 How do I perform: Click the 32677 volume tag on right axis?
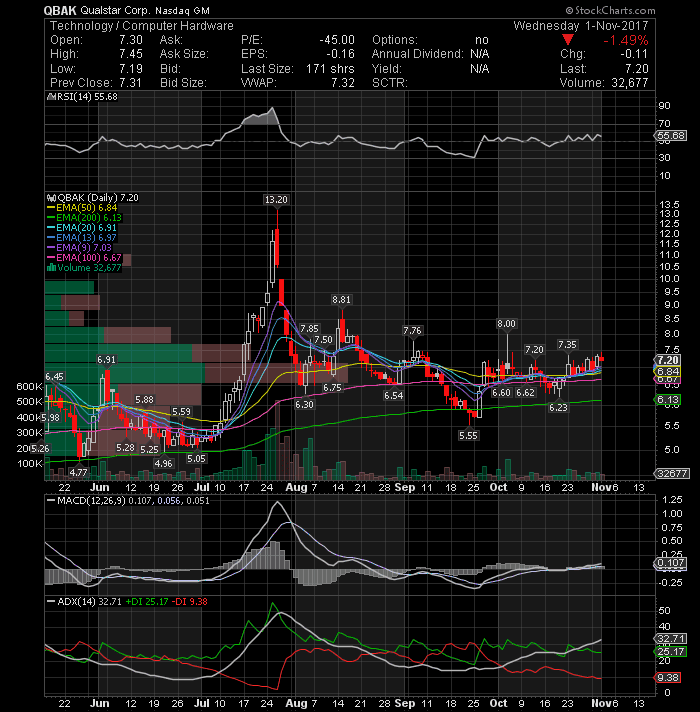click(672, 474)
